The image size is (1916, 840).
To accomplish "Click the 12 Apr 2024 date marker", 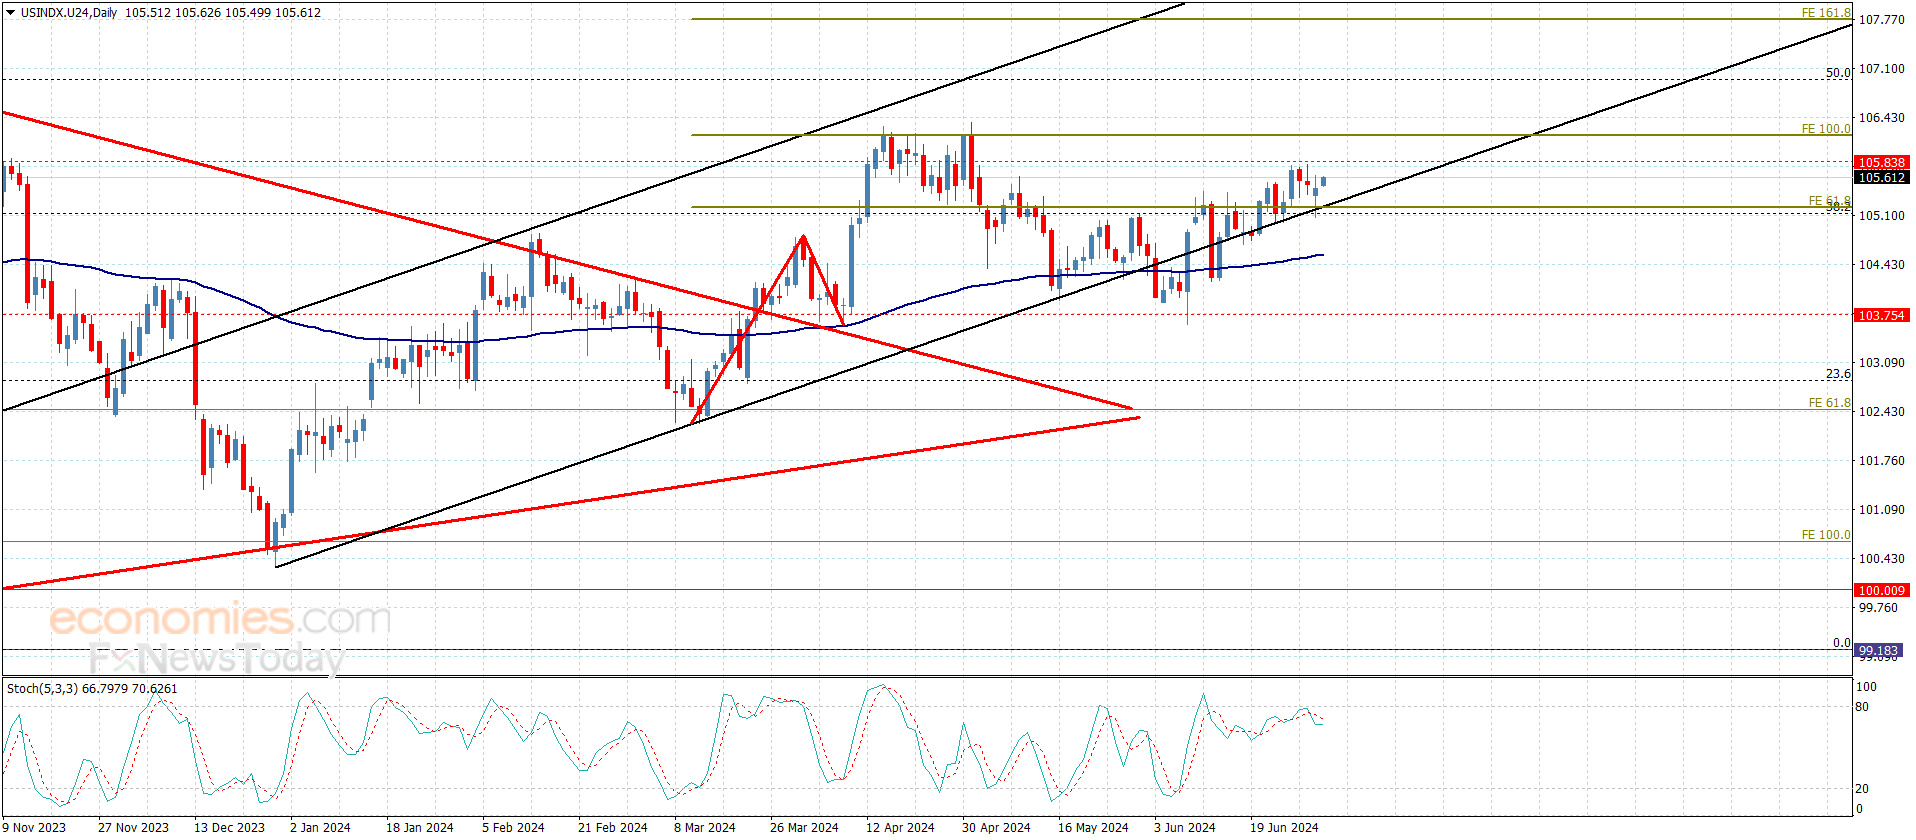I will tap(900, 827).
